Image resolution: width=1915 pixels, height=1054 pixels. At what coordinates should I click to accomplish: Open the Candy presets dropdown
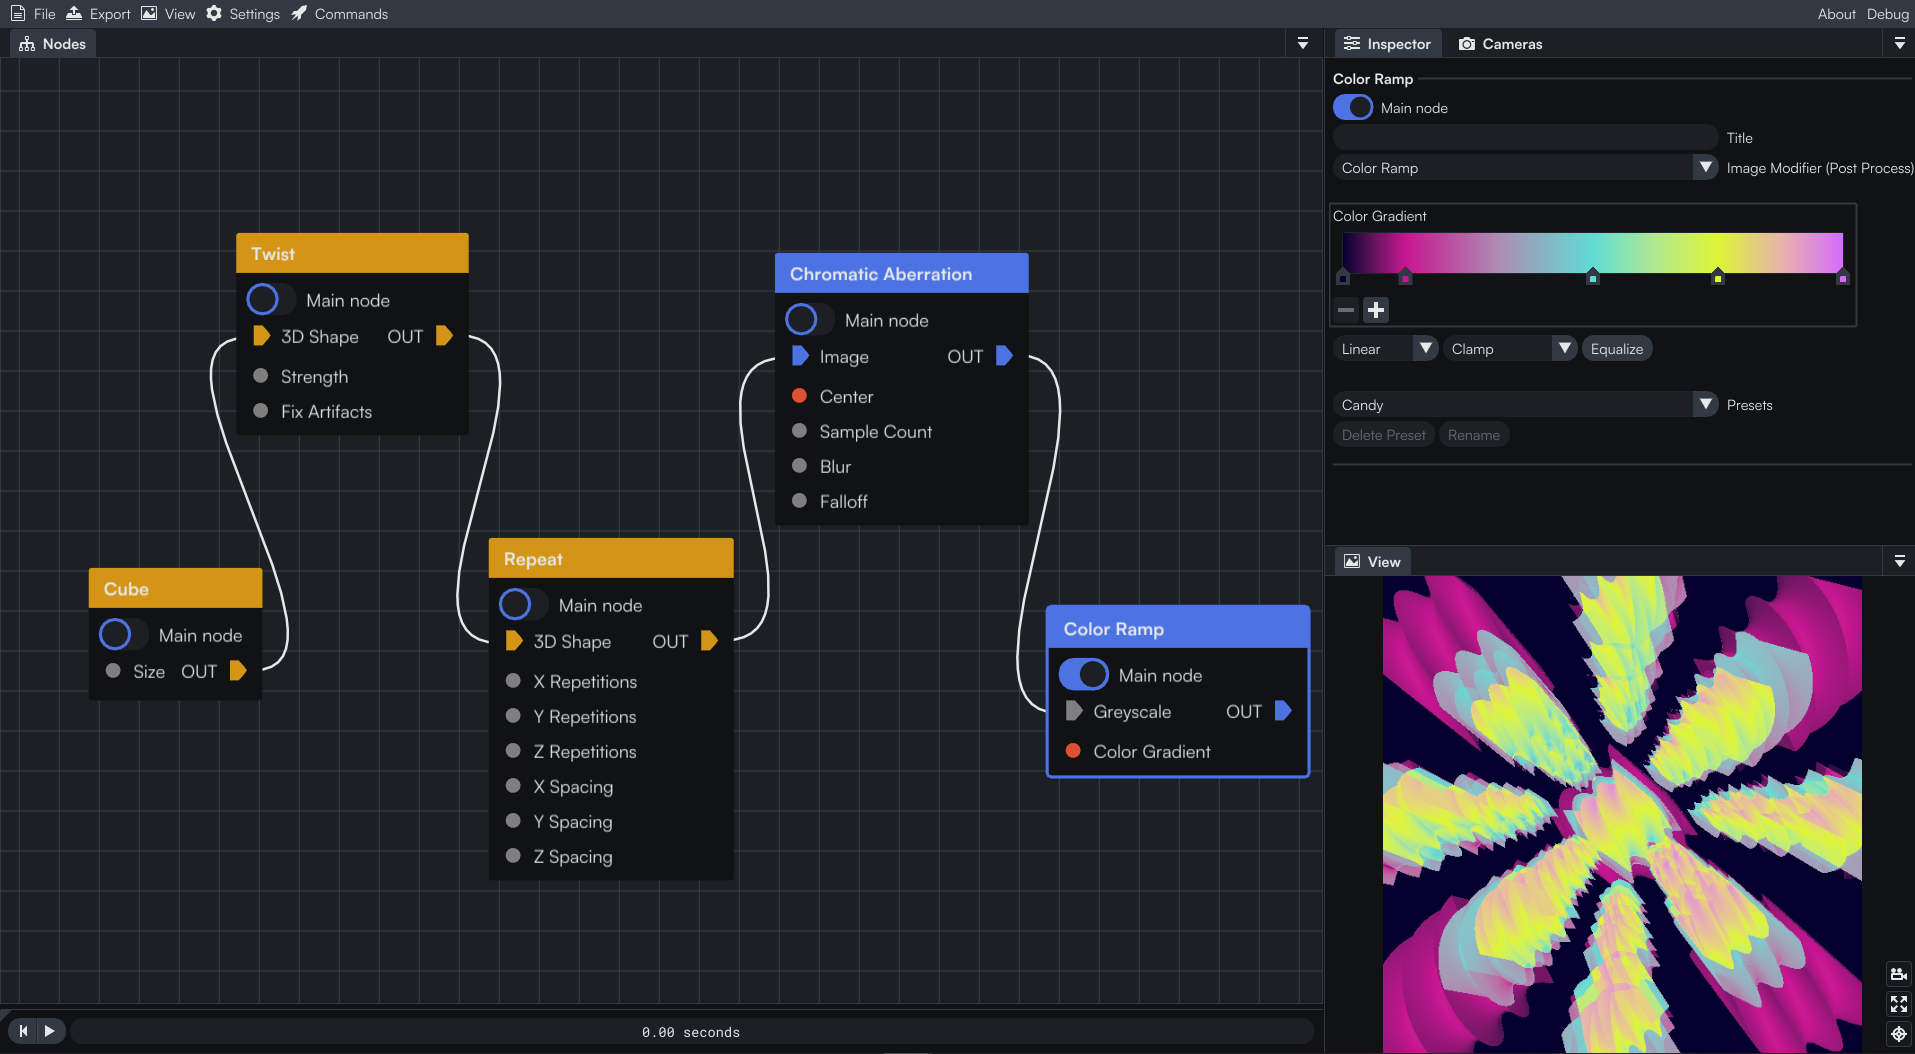[x=1525, y=405]
